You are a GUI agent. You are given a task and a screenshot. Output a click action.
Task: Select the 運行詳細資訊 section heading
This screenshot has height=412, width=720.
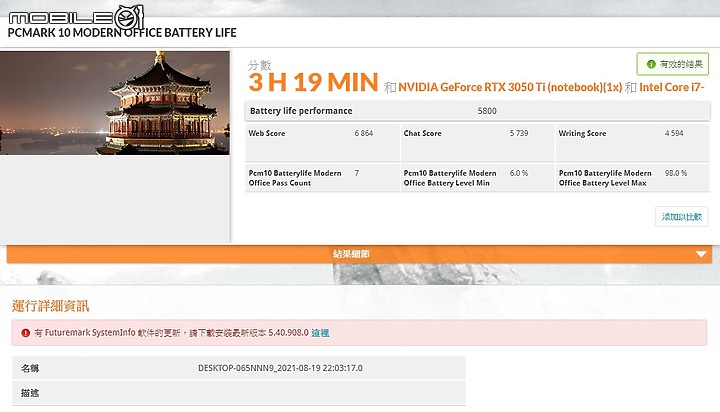[x=51, y=306]
